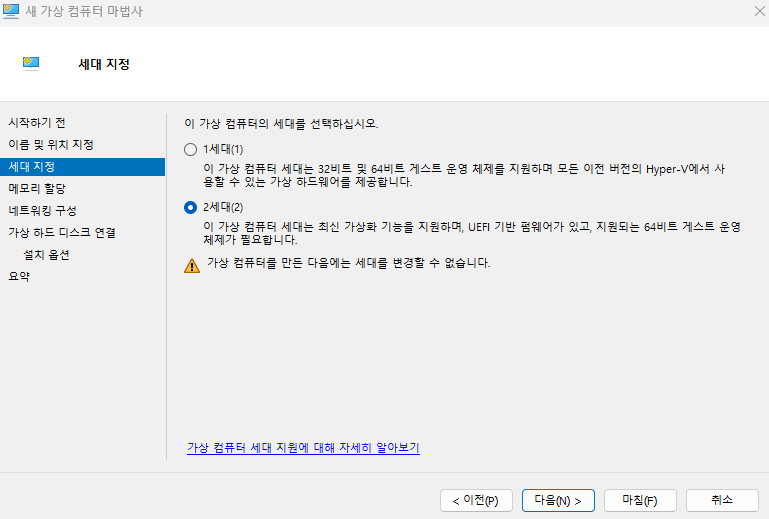Click the 다음(N) > next button
The height and width of the screenshot is (519, 769).
click(x=558, y=500)
